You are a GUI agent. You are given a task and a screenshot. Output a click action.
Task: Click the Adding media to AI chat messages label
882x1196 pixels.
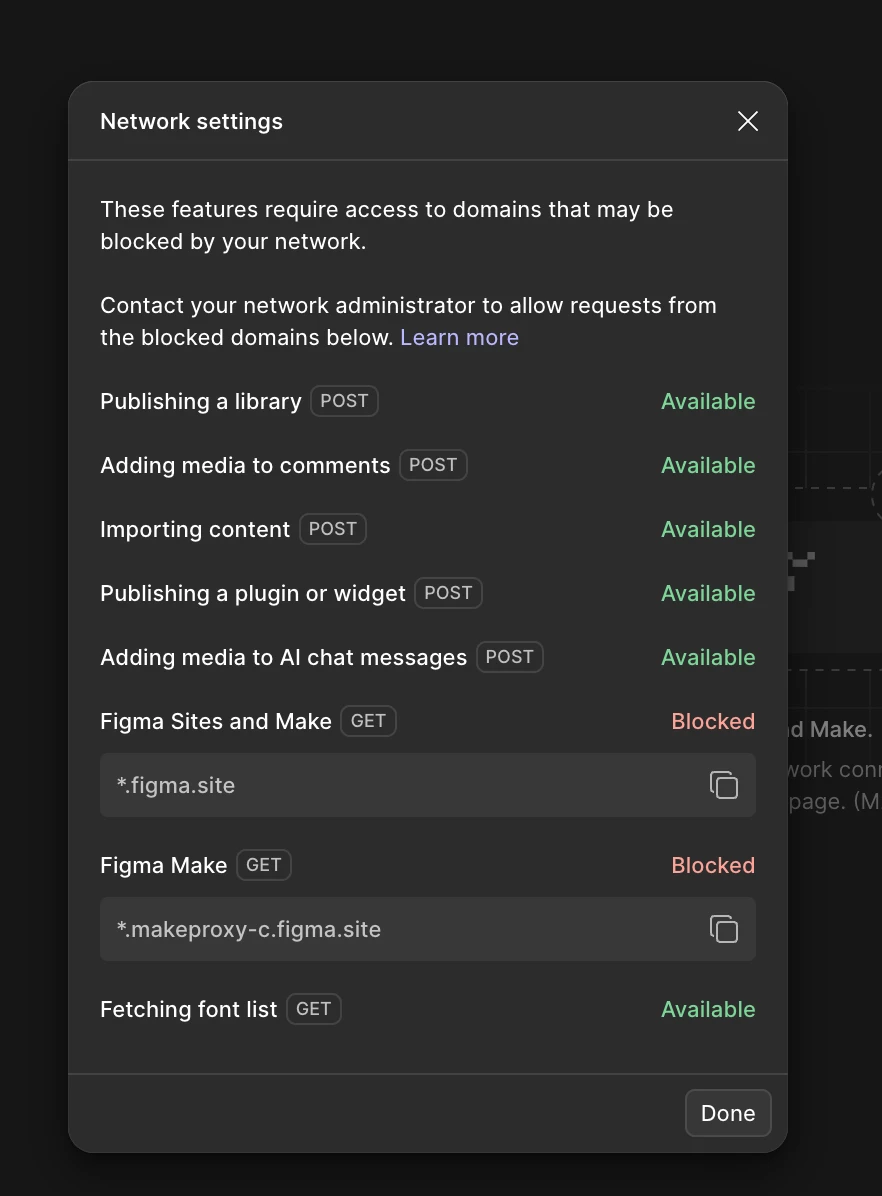click(x=283, y=657)
